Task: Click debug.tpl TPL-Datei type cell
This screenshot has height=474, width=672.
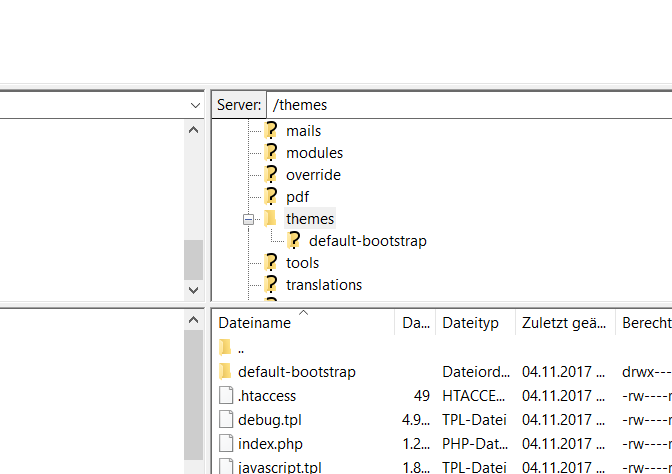Action: pos(474,420)
